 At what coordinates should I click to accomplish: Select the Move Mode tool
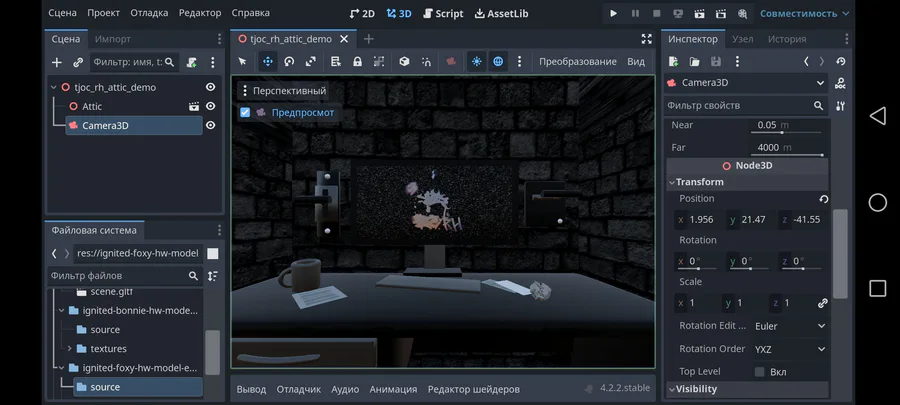(267, 61)
